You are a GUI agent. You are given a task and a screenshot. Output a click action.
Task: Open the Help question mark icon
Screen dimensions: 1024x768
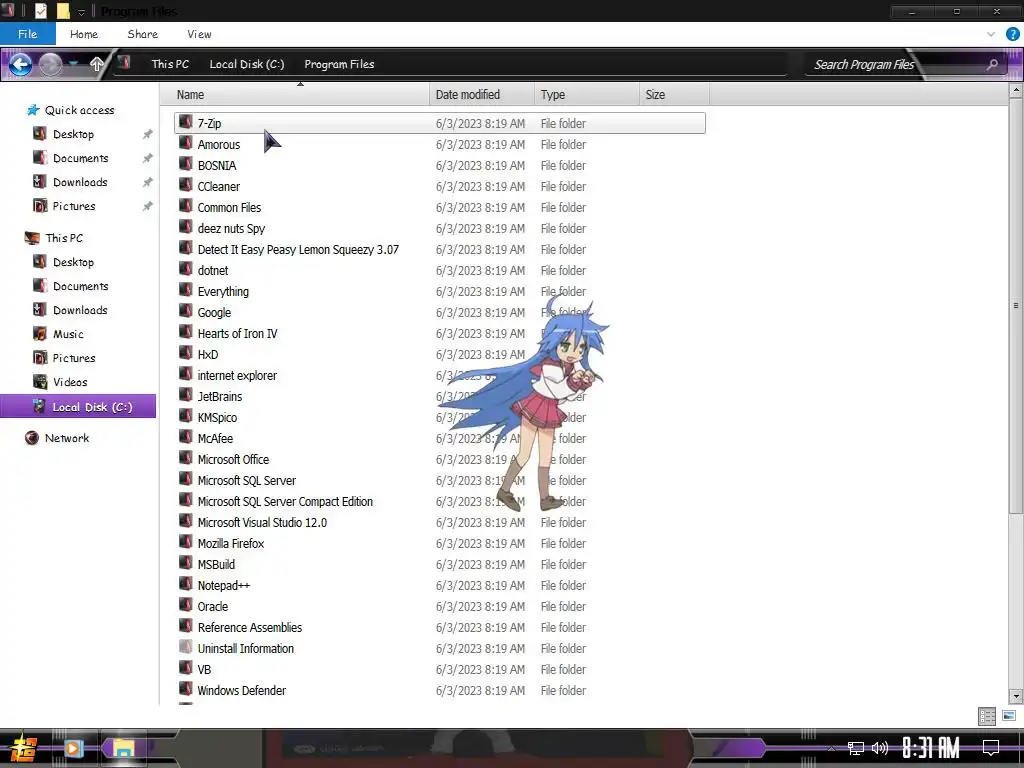(1012, 34)
